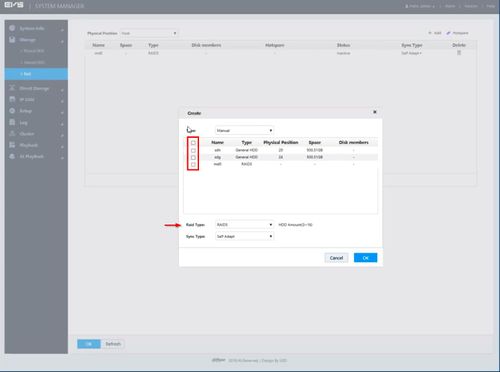Screen dimensions: 500x372
Task: Check the box for disk sdg
Action: tap(193, 157)
